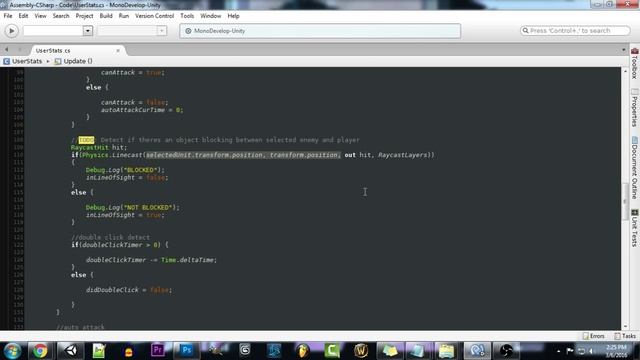
Task: Open Camtasia green C icon in taskbar
Action: pos(332,351)
